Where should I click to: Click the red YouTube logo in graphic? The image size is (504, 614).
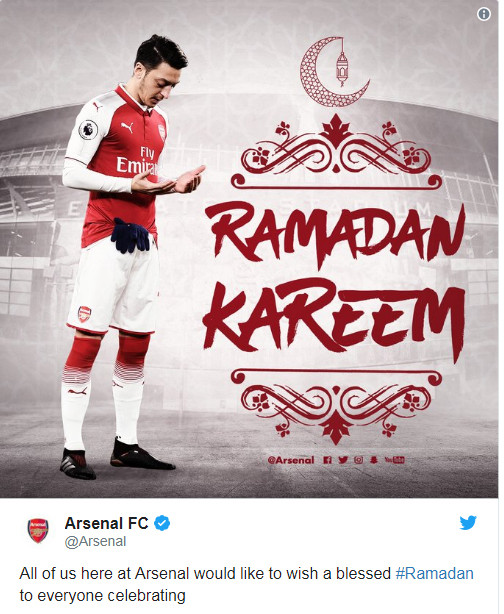[x=394, y=460]
